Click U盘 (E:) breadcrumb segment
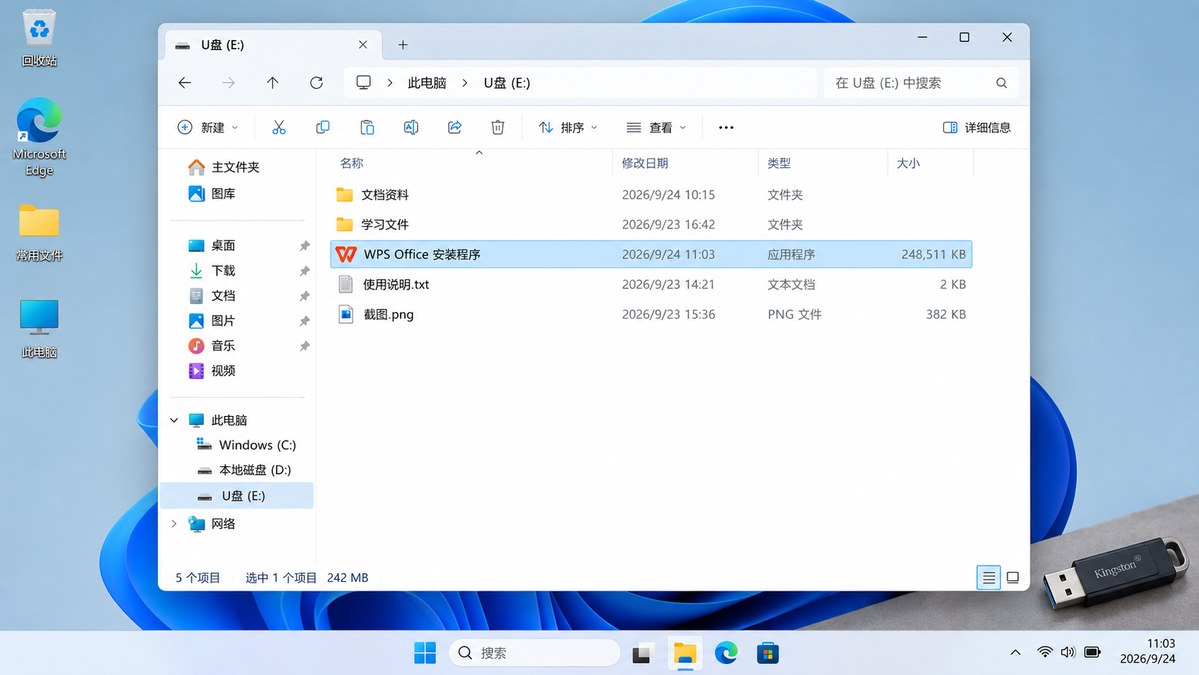This screenshot has height=675, width=1199. tap(507, 83)
